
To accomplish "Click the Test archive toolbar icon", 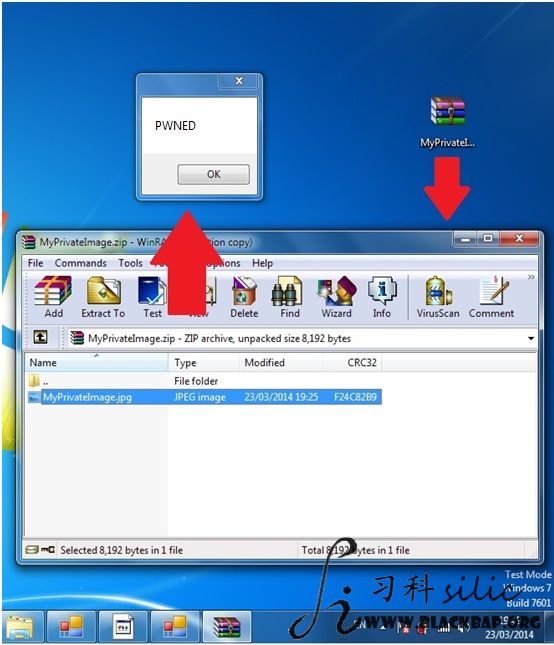I will (x=152, y=297).
